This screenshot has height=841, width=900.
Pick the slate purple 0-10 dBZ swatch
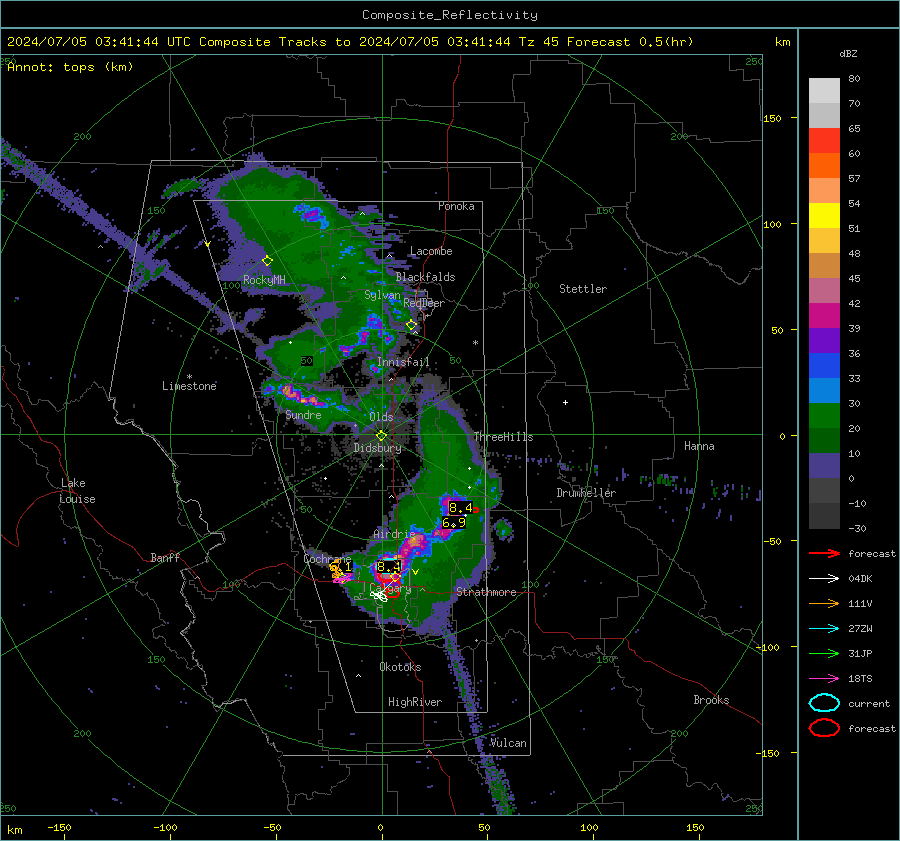click(824, 466)
